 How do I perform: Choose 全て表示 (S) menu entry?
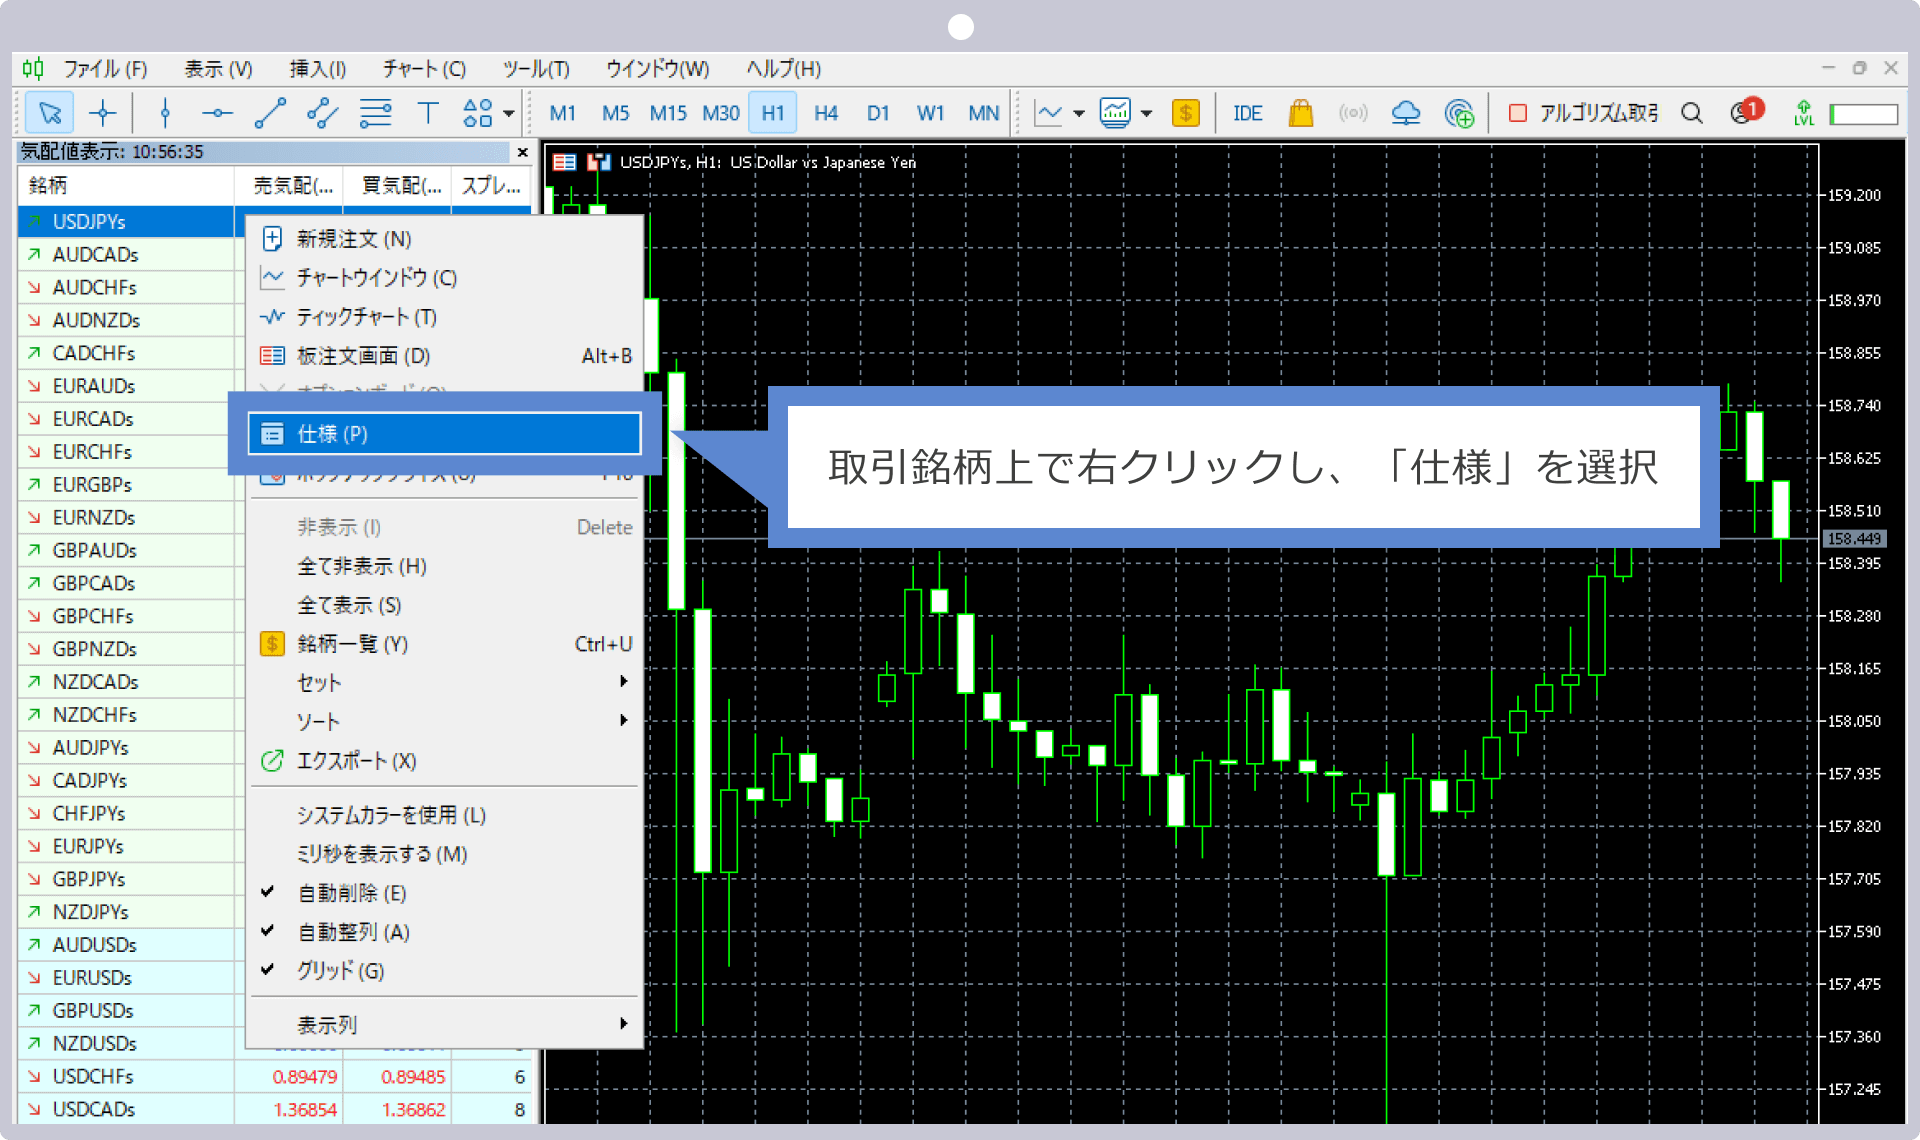444,605
